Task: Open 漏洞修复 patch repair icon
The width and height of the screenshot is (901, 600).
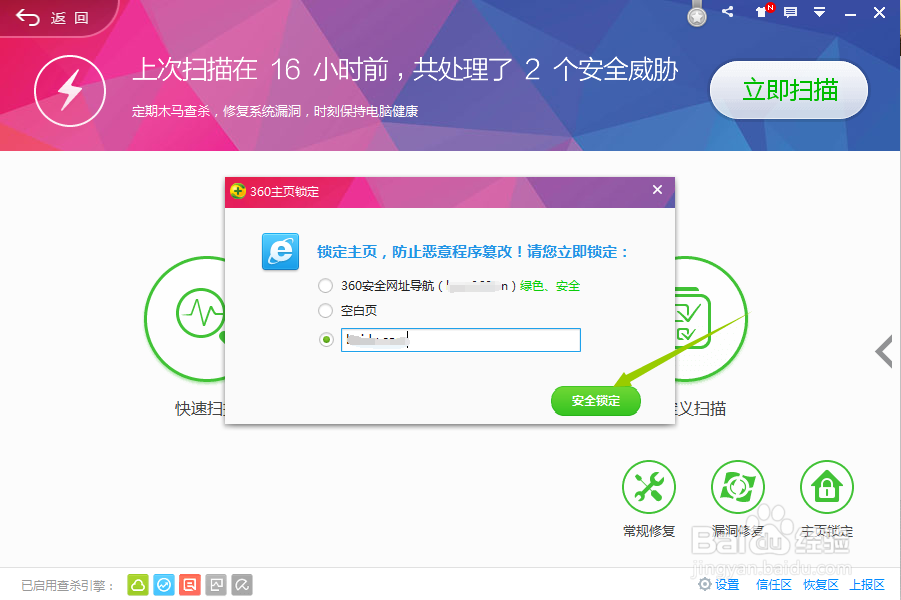Action: point(738,487)
